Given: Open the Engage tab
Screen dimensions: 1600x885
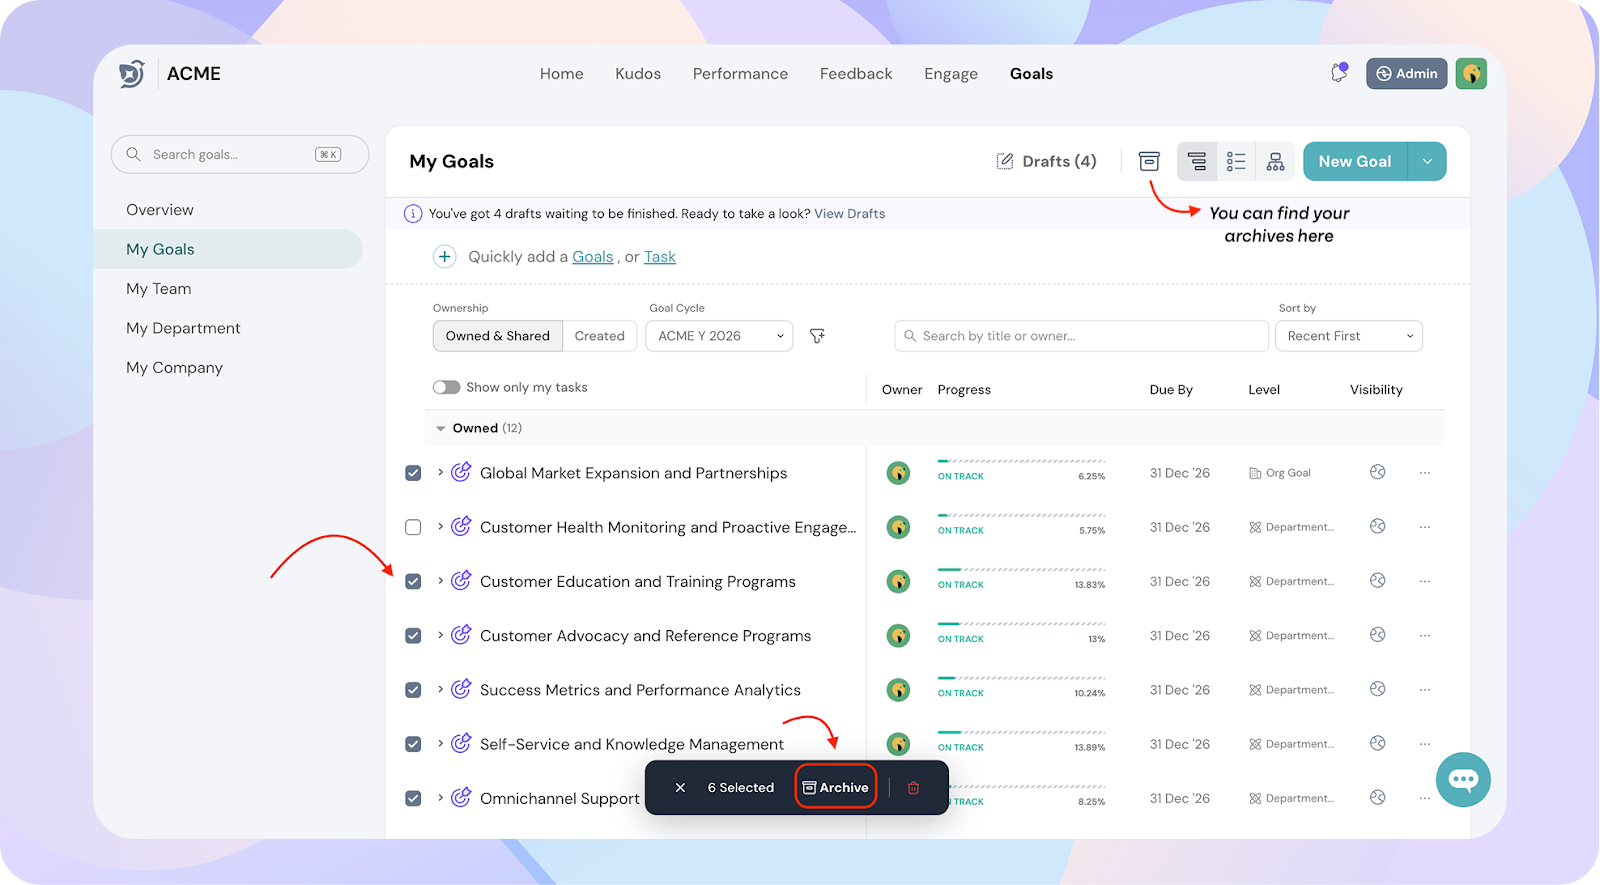Looking at the screenshot, I should pyautogui.click(x=951, y=74).
